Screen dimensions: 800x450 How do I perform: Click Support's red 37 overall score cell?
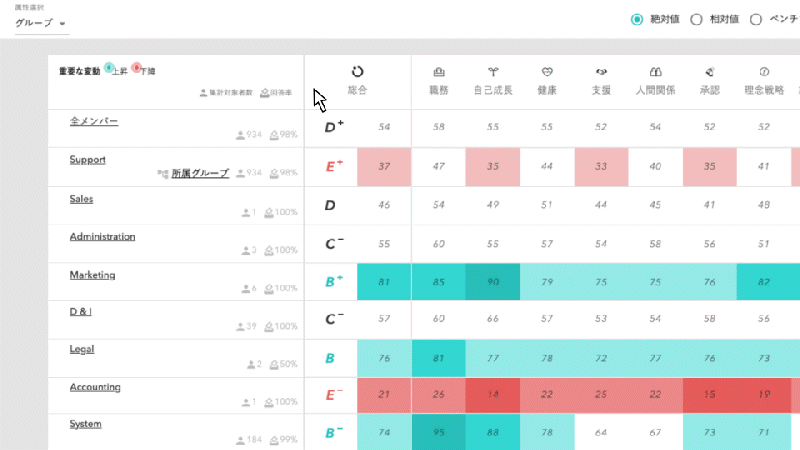click(384, 167)
